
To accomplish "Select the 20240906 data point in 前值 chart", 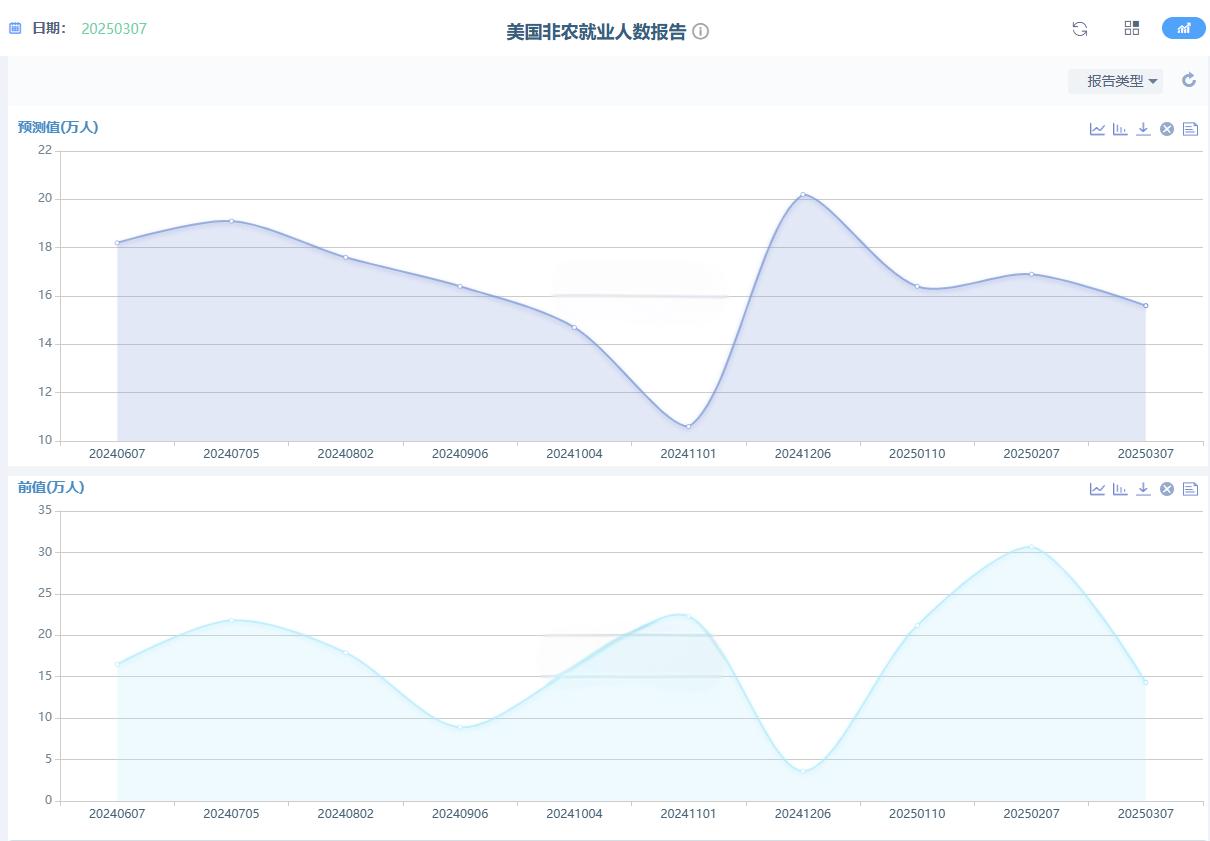I will tap(460, 727).
